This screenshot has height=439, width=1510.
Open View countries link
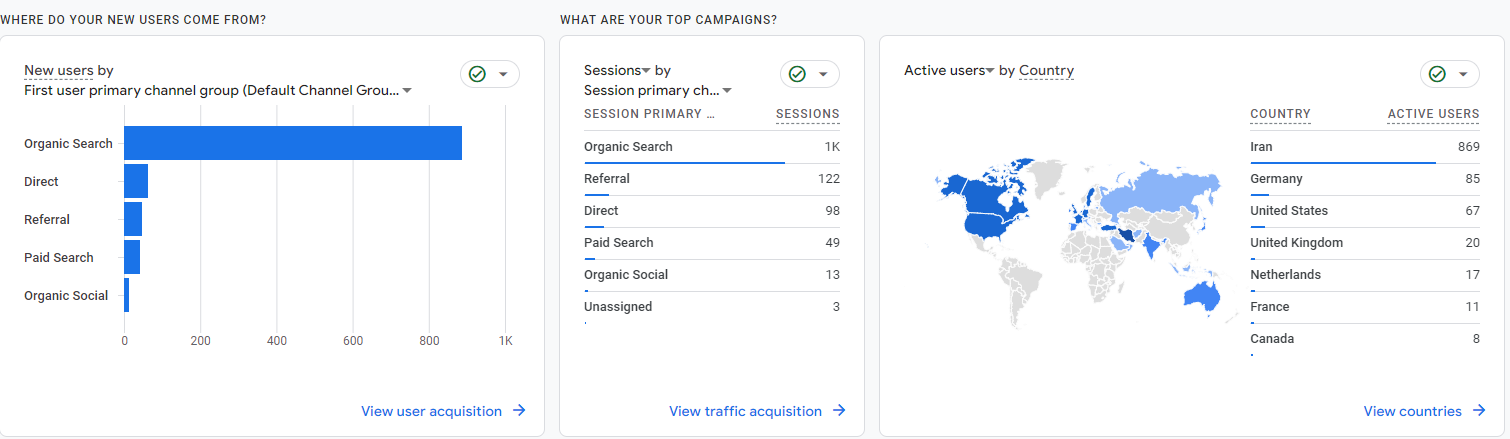pyautogui.click(x=1412, y=411)
